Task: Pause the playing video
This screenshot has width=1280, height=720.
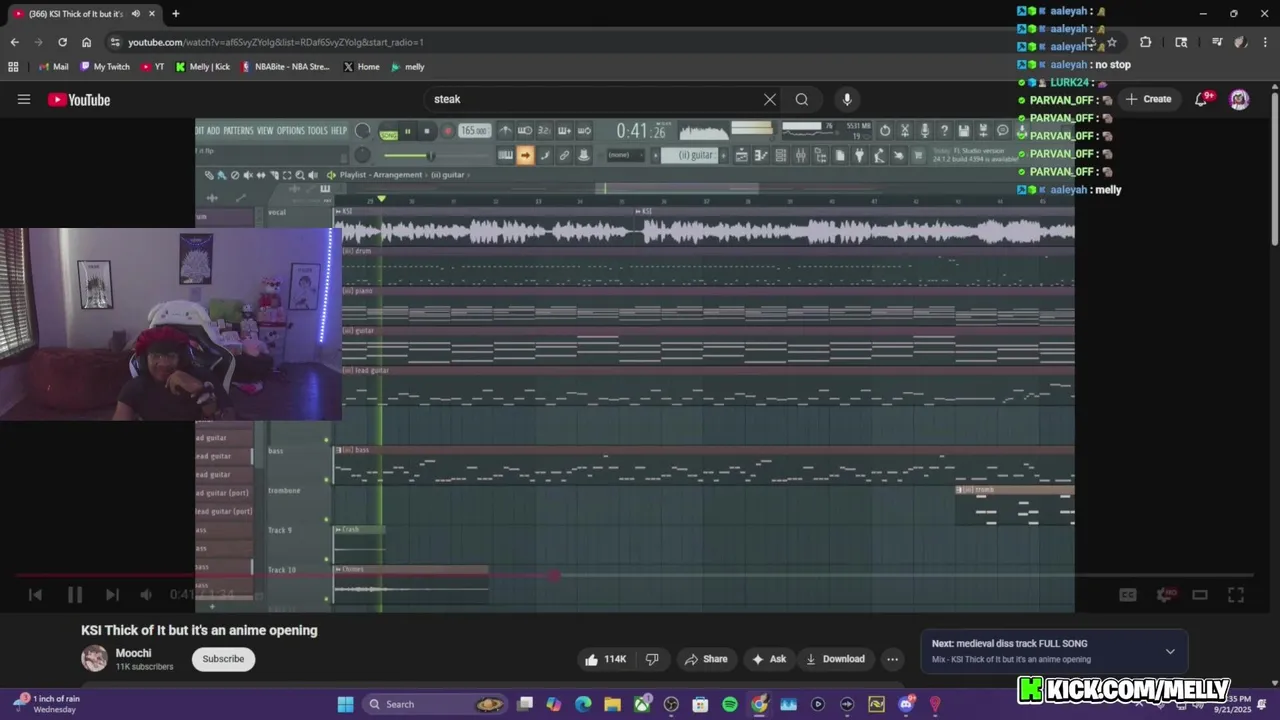Action: click(x=74, y=595)
